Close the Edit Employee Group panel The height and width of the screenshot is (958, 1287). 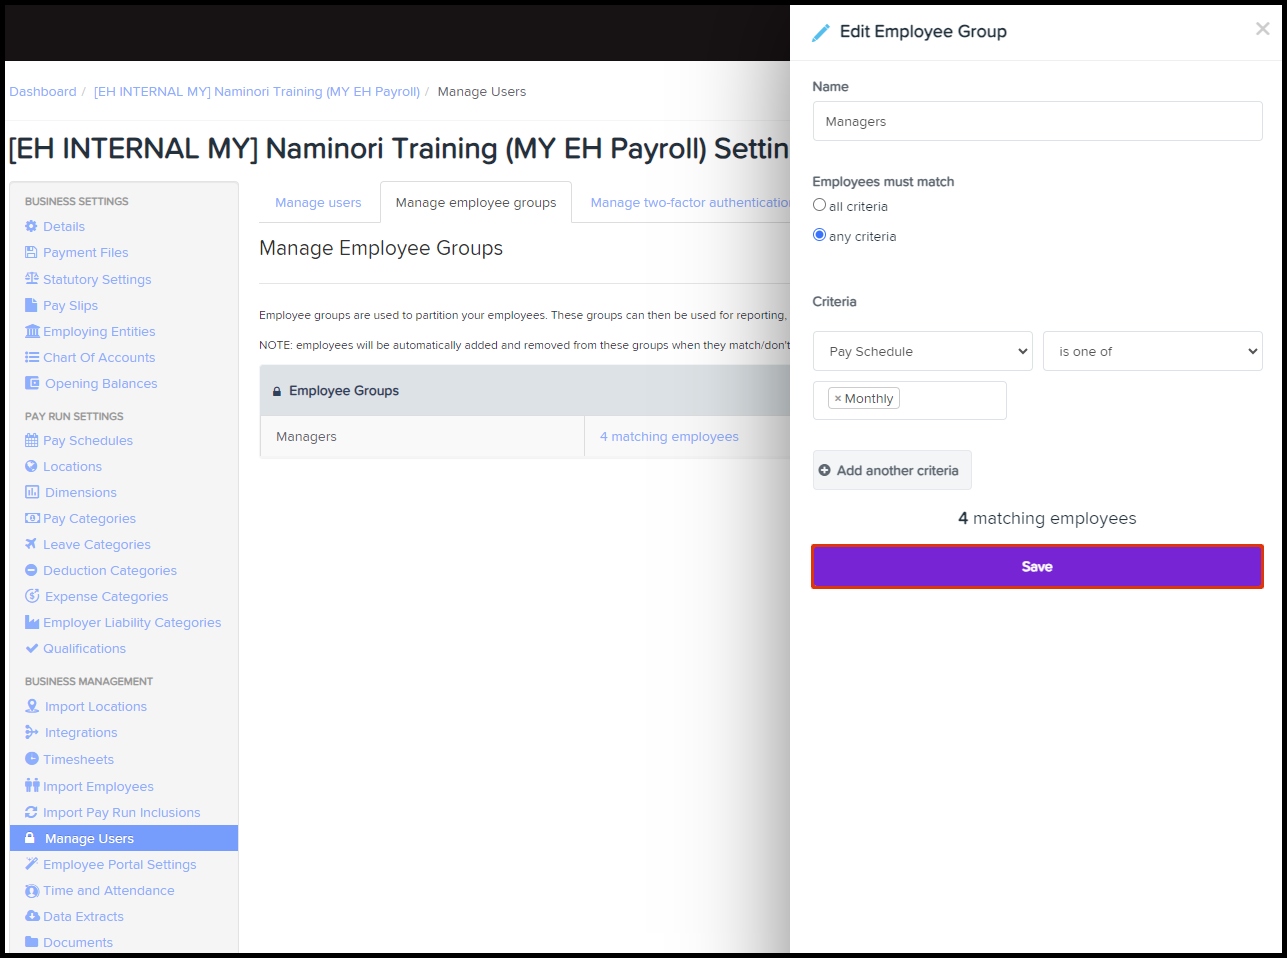tap(1262, 29)
